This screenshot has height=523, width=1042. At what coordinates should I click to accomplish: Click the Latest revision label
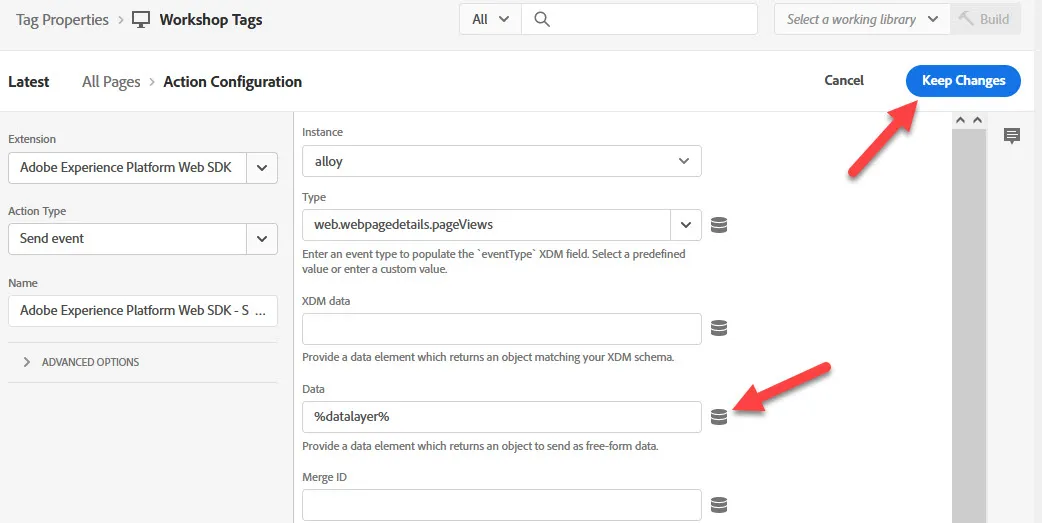click(29, 82)
